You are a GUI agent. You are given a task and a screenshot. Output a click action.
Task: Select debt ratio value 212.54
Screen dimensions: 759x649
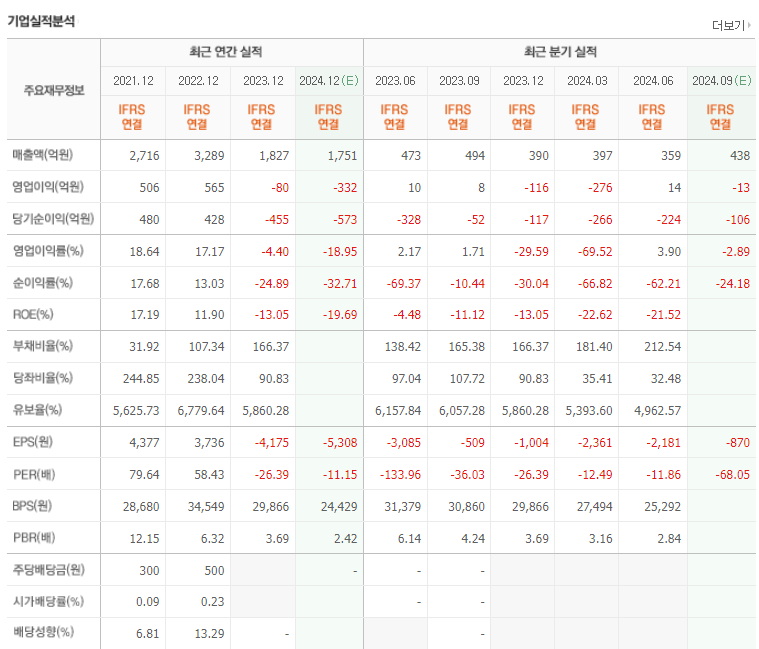[663, 347]
